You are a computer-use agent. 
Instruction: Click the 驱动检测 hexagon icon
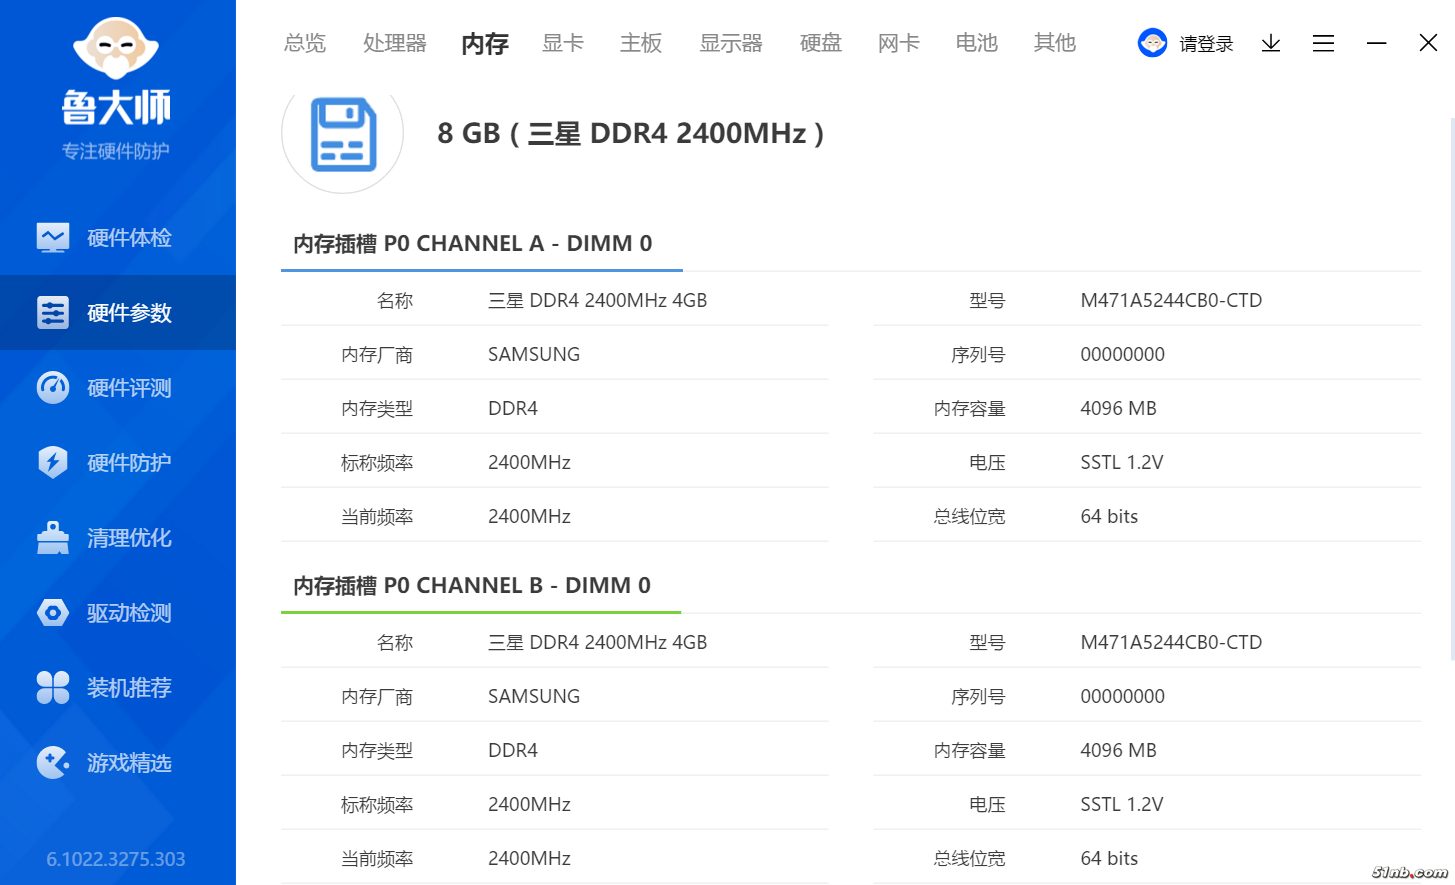pos(53,613)
